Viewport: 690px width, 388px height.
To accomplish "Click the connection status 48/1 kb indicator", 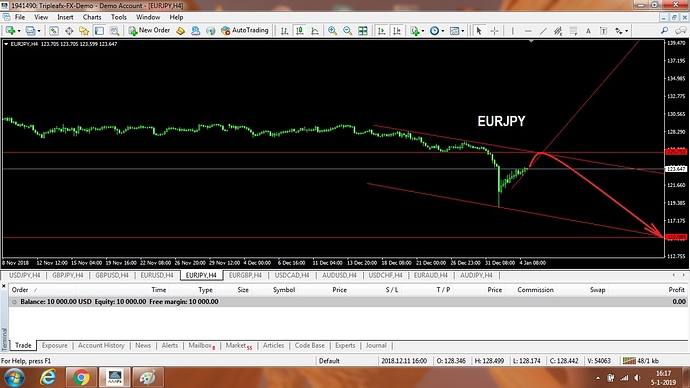I will 641,361.
